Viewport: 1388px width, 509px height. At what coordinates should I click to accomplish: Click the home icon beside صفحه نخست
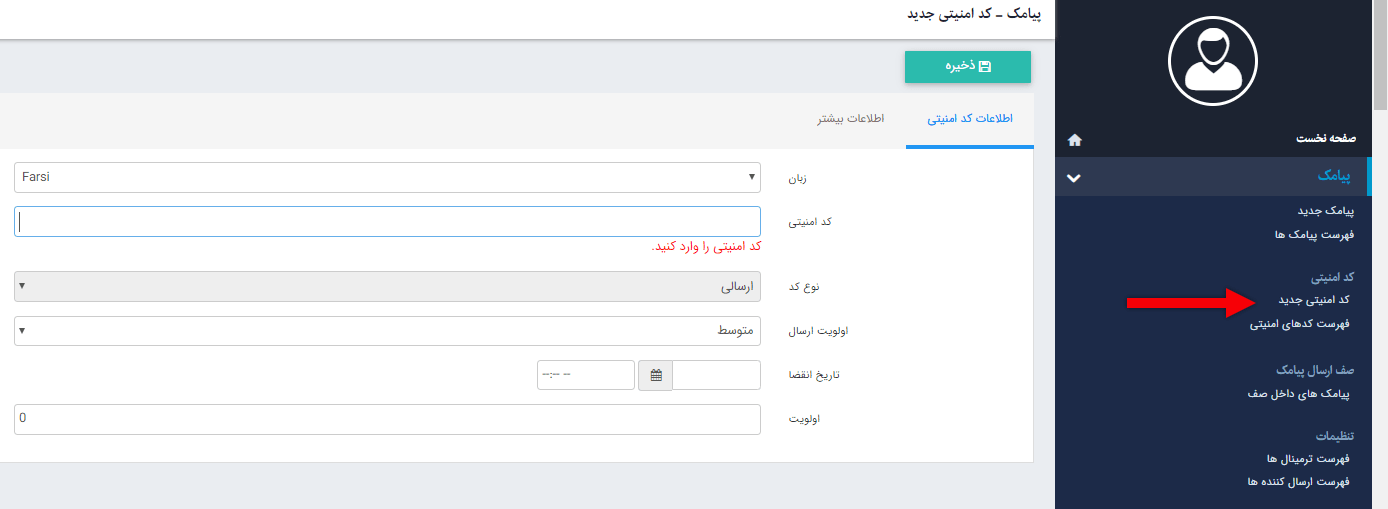tap(1075, 139)
